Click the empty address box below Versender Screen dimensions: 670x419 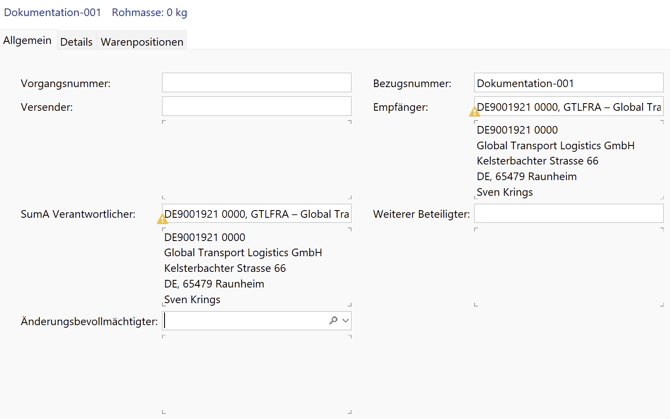256,160
